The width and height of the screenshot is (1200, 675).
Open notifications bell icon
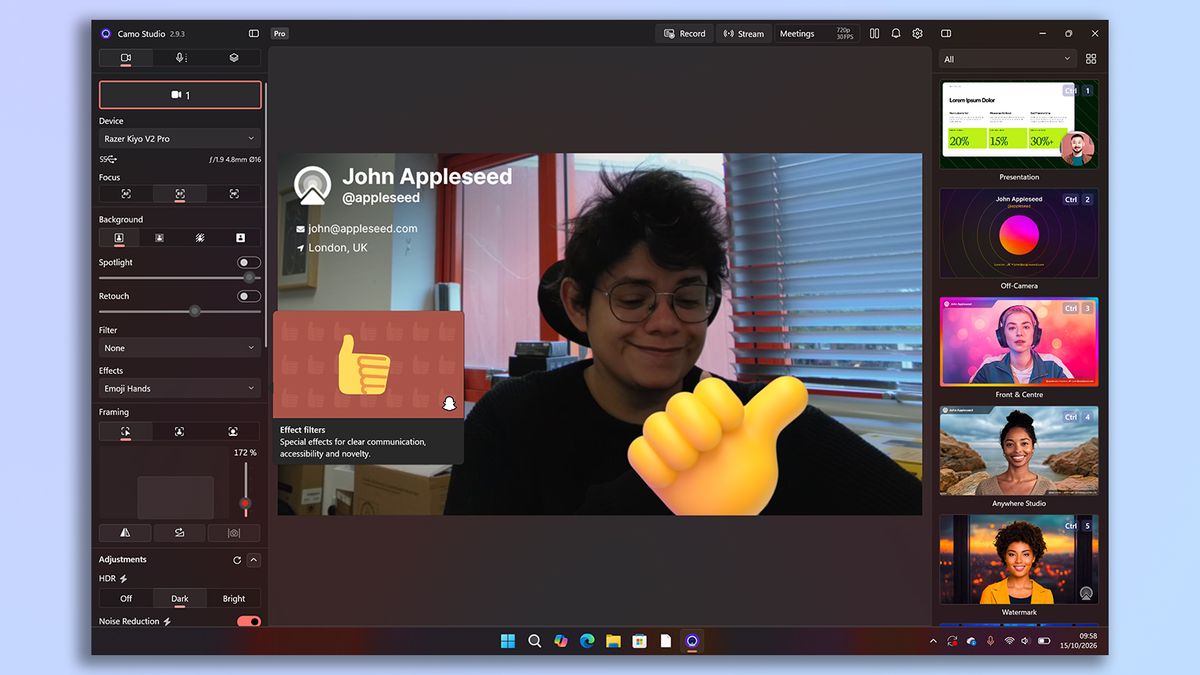(x=896, y=33)
